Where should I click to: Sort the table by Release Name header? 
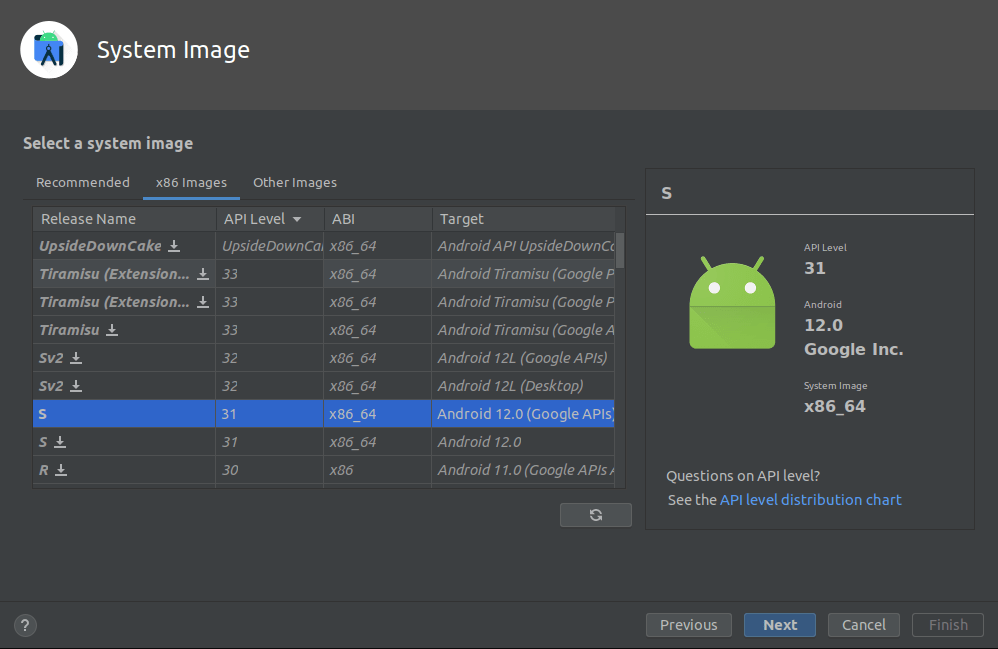pos(89,219)
